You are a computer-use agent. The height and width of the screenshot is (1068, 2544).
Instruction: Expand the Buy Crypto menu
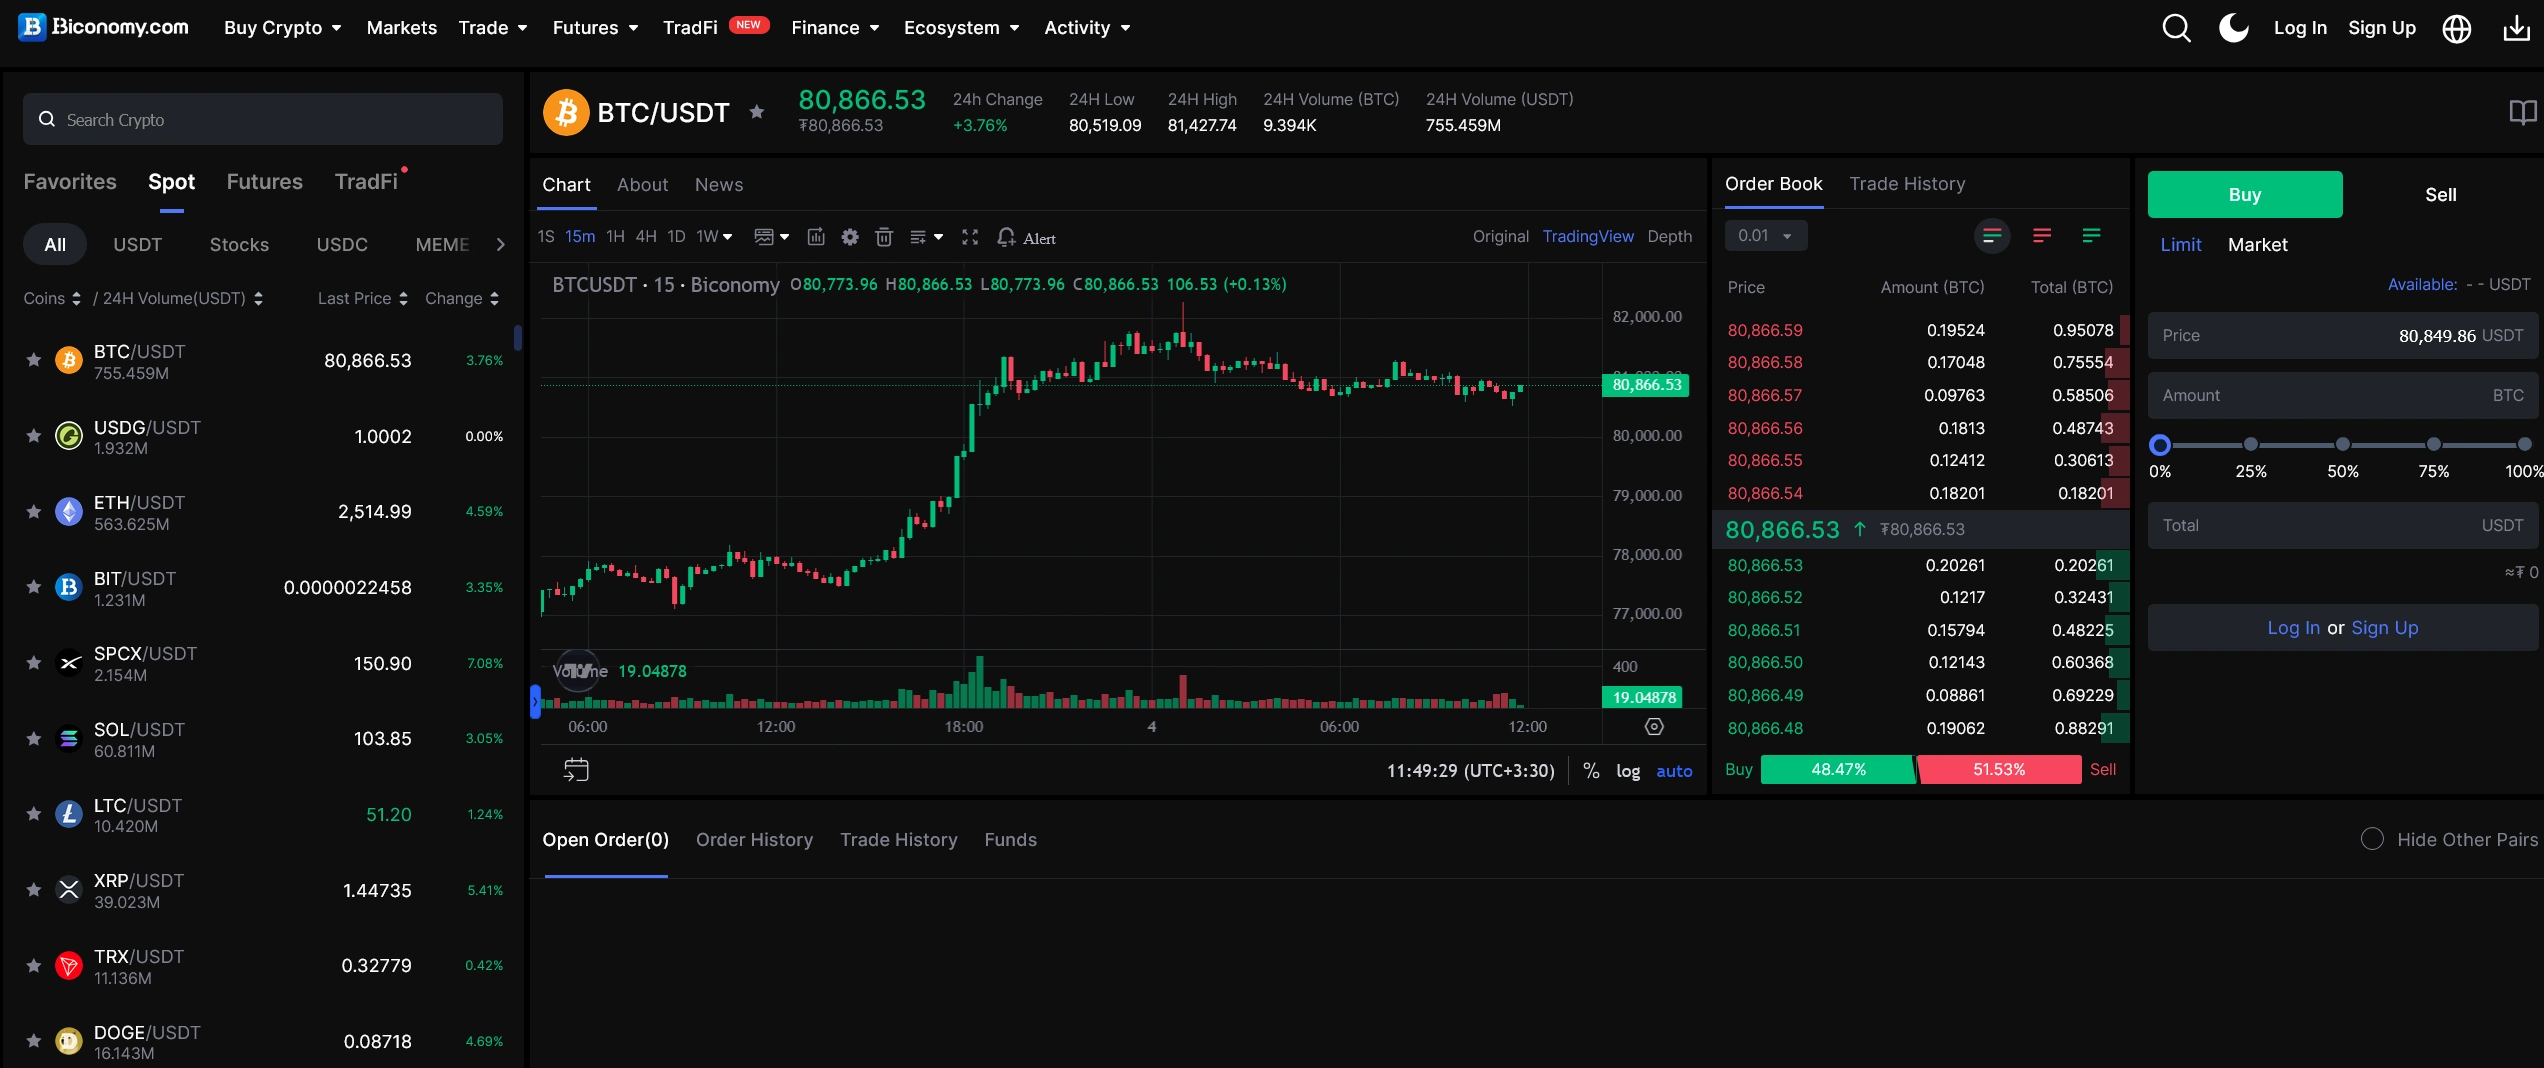pos(283,28)
